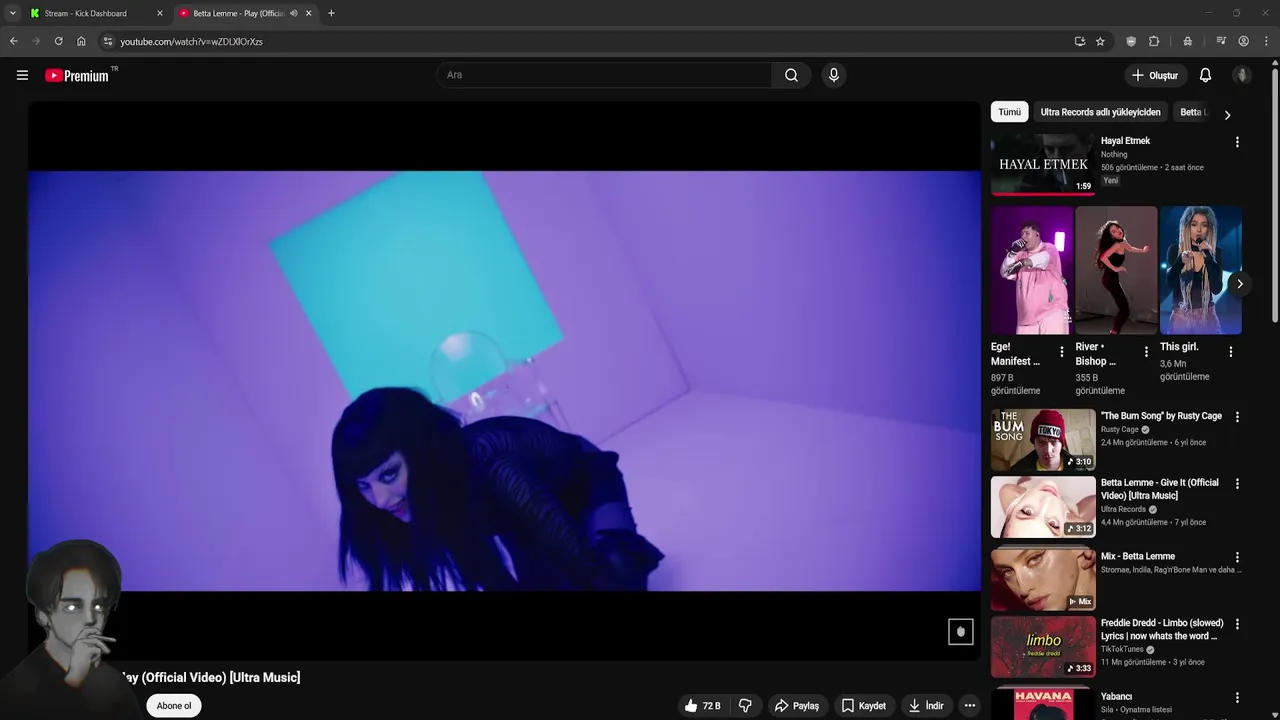This screenshot has height=720, width=1280.
Task: Open the Give It video thumbnail
Action: 1043,506
